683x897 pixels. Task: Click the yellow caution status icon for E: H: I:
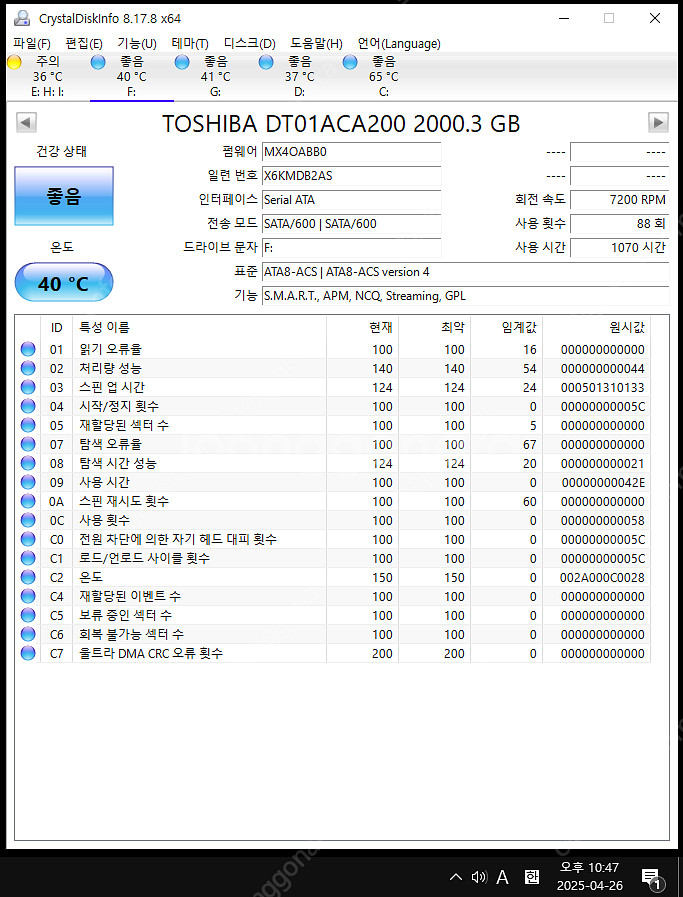tap(14, 62)
